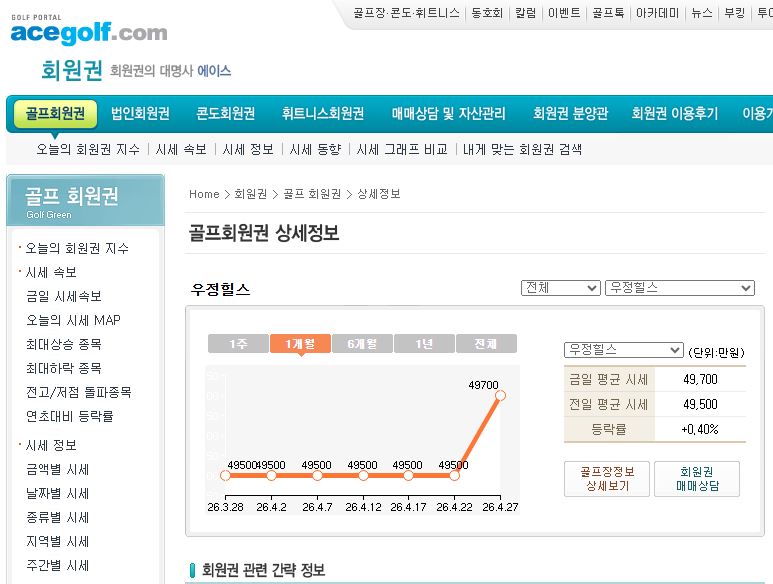Go to 시세 동향 submenu link
Screen dimensions: 773x584
click(316, 149)
